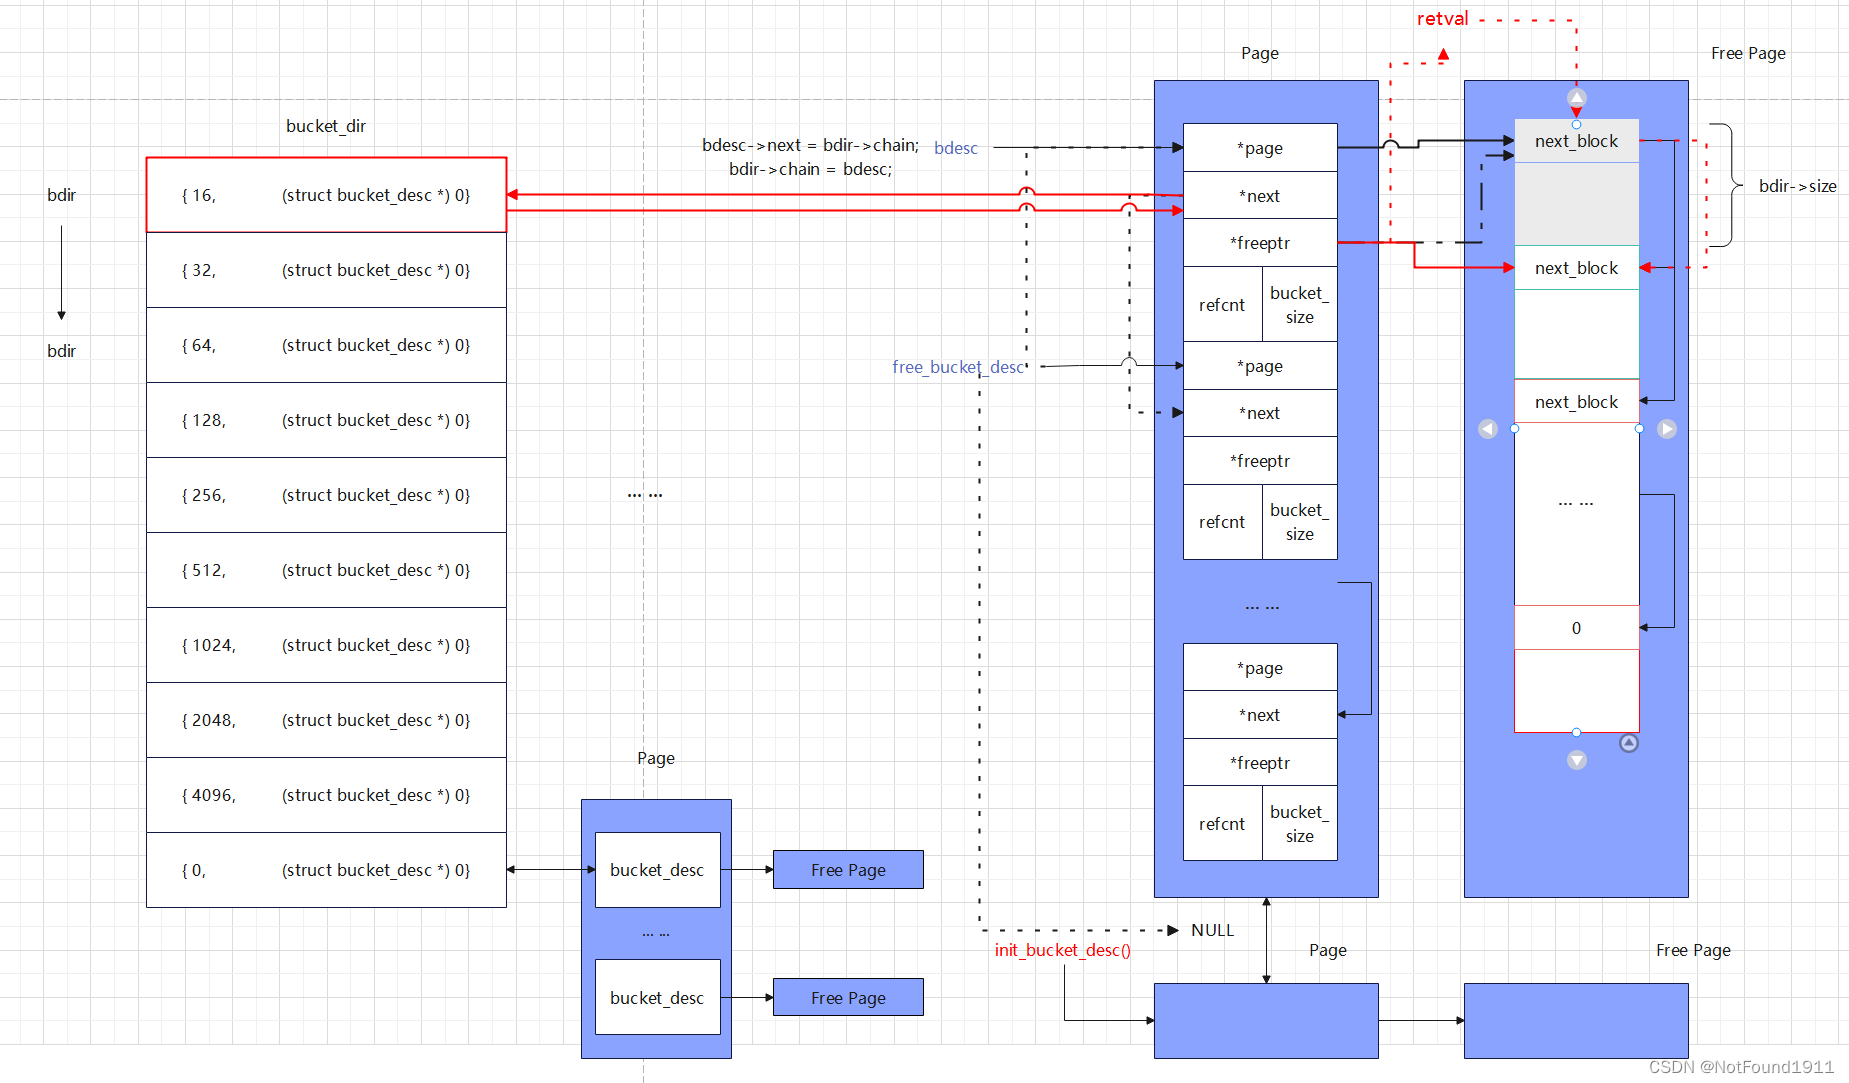The image size is (1849, 1083).
Task: Select the bucket_dir title label
Action: tap(326, 126)
